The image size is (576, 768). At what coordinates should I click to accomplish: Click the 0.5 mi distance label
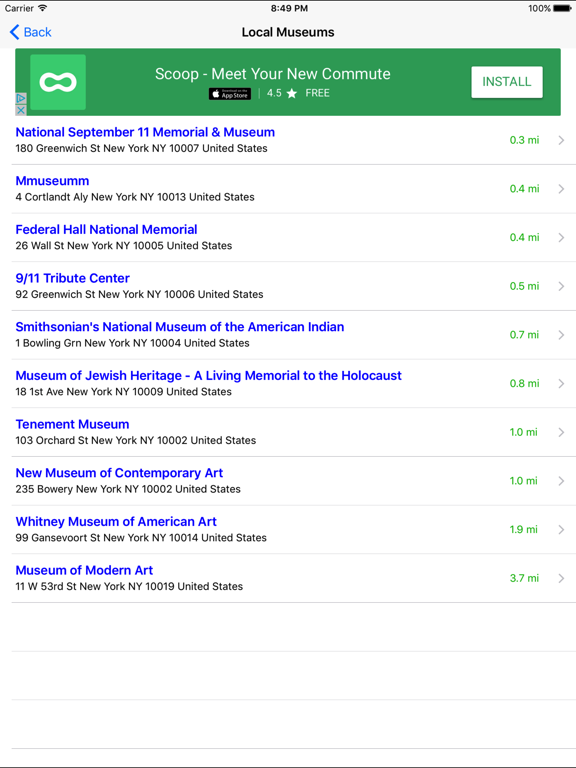pos(524,286)
